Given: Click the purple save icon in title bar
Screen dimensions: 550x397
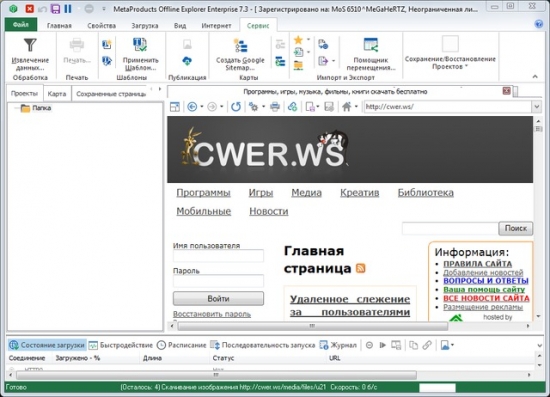Looking at the screenshot, I should coord(55,8).
